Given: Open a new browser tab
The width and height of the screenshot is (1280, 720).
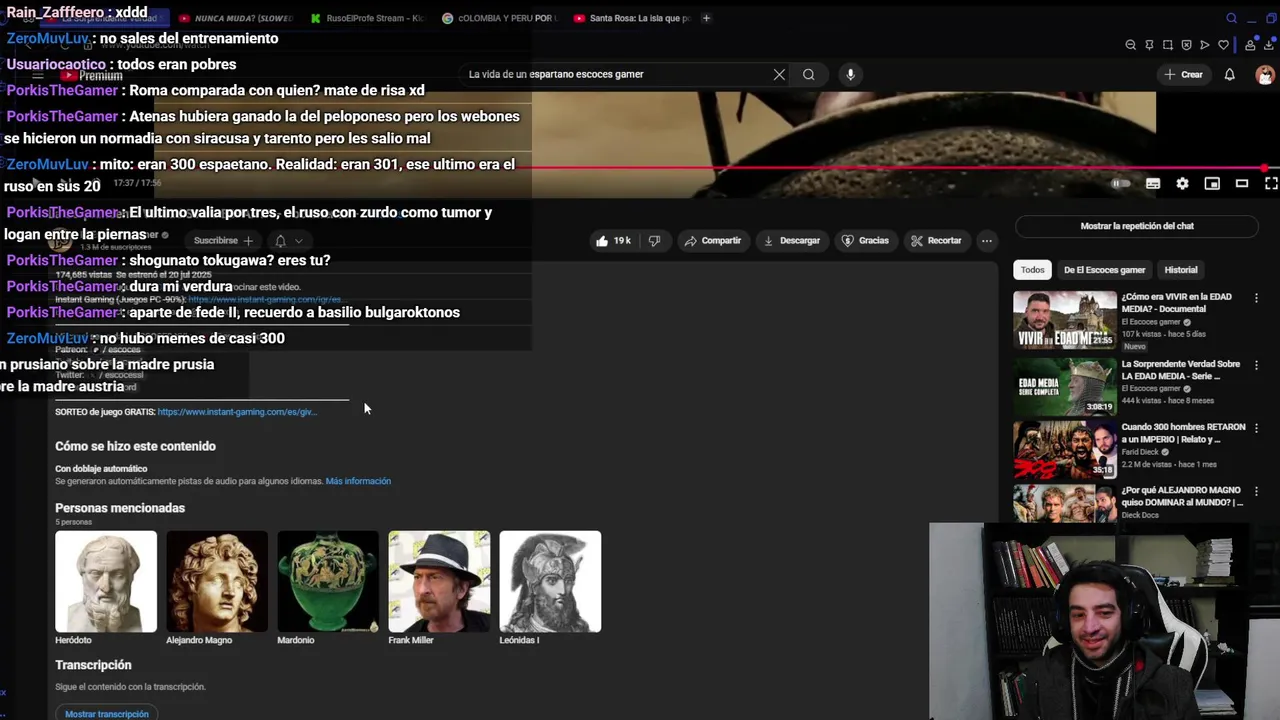Looking at the screenshot, I should point(706,18).
